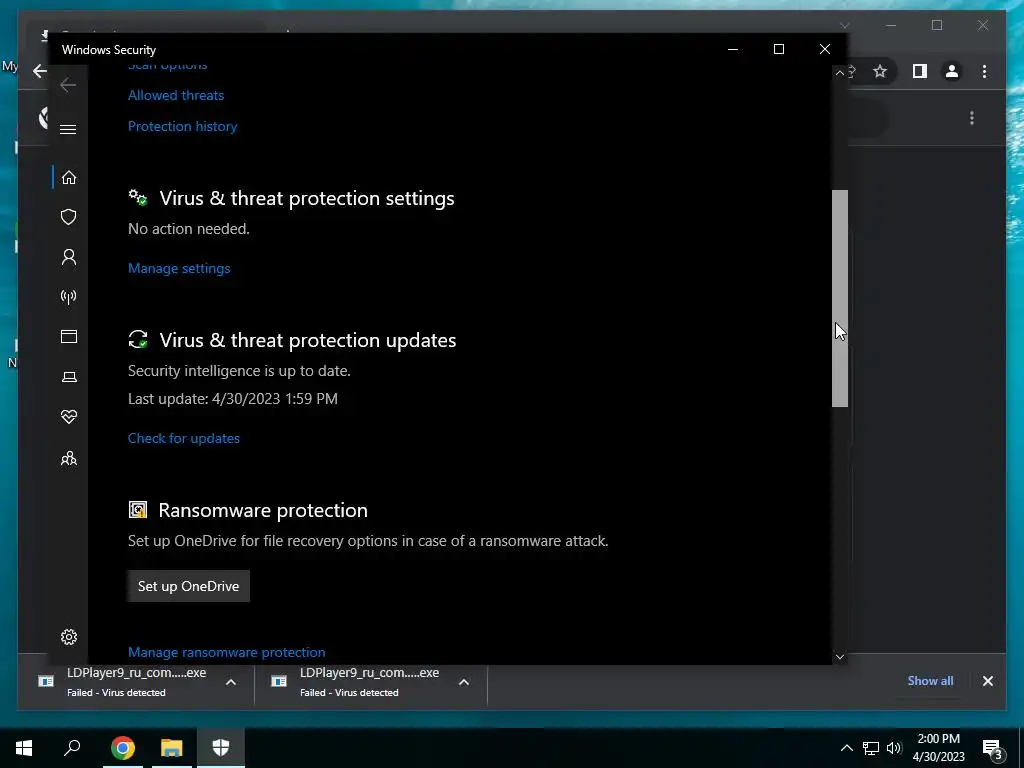This screenshot has height=768, width=1024.
Task: Open Device security laptop icon
Action: coord(69,377)
